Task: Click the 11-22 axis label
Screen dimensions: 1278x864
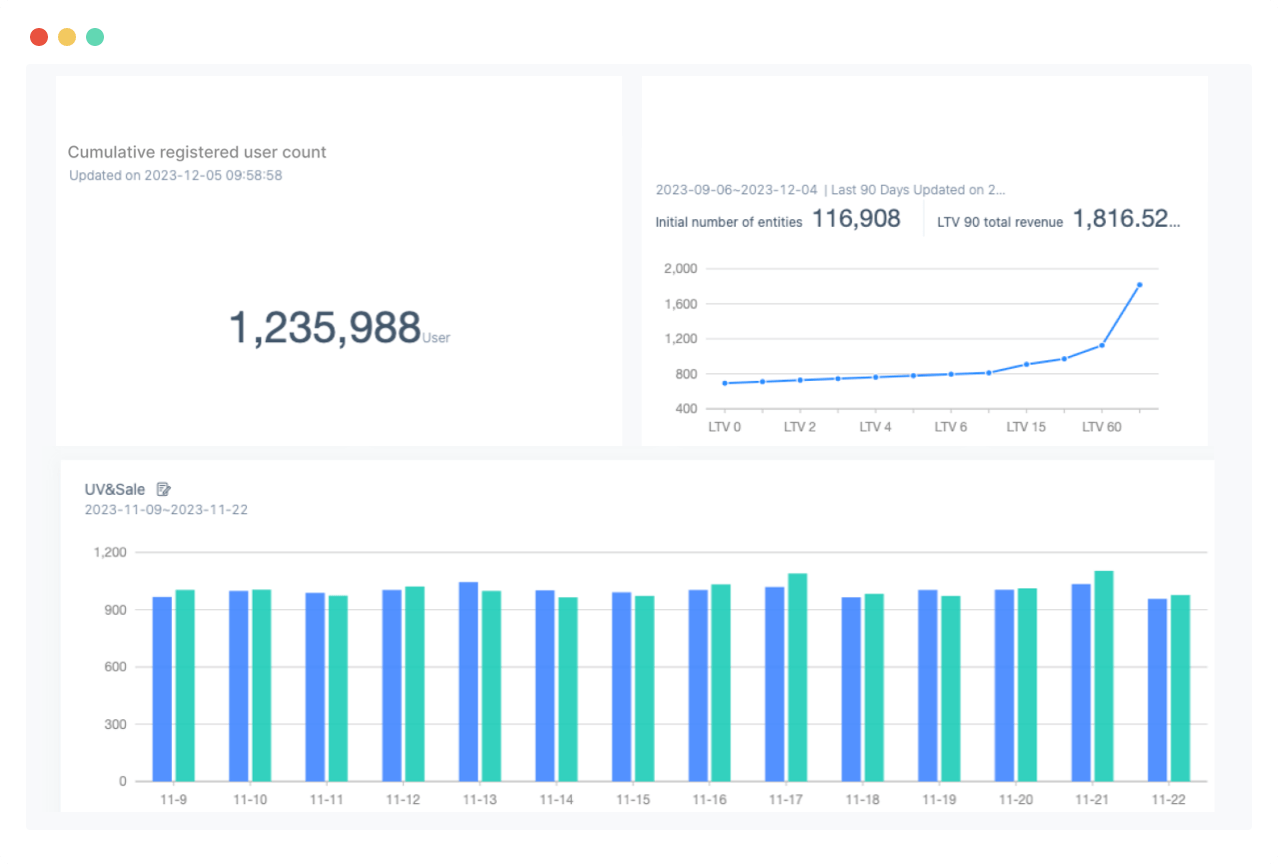Action: (1170, 799)
